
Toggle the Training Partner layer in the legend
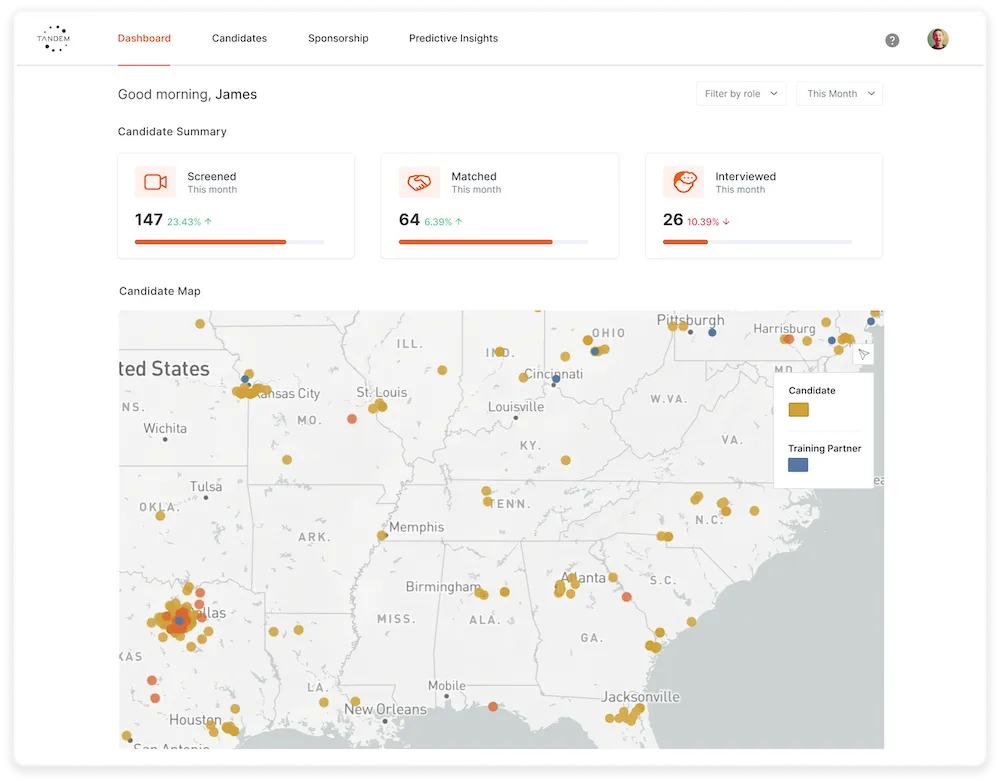[823, 448]
